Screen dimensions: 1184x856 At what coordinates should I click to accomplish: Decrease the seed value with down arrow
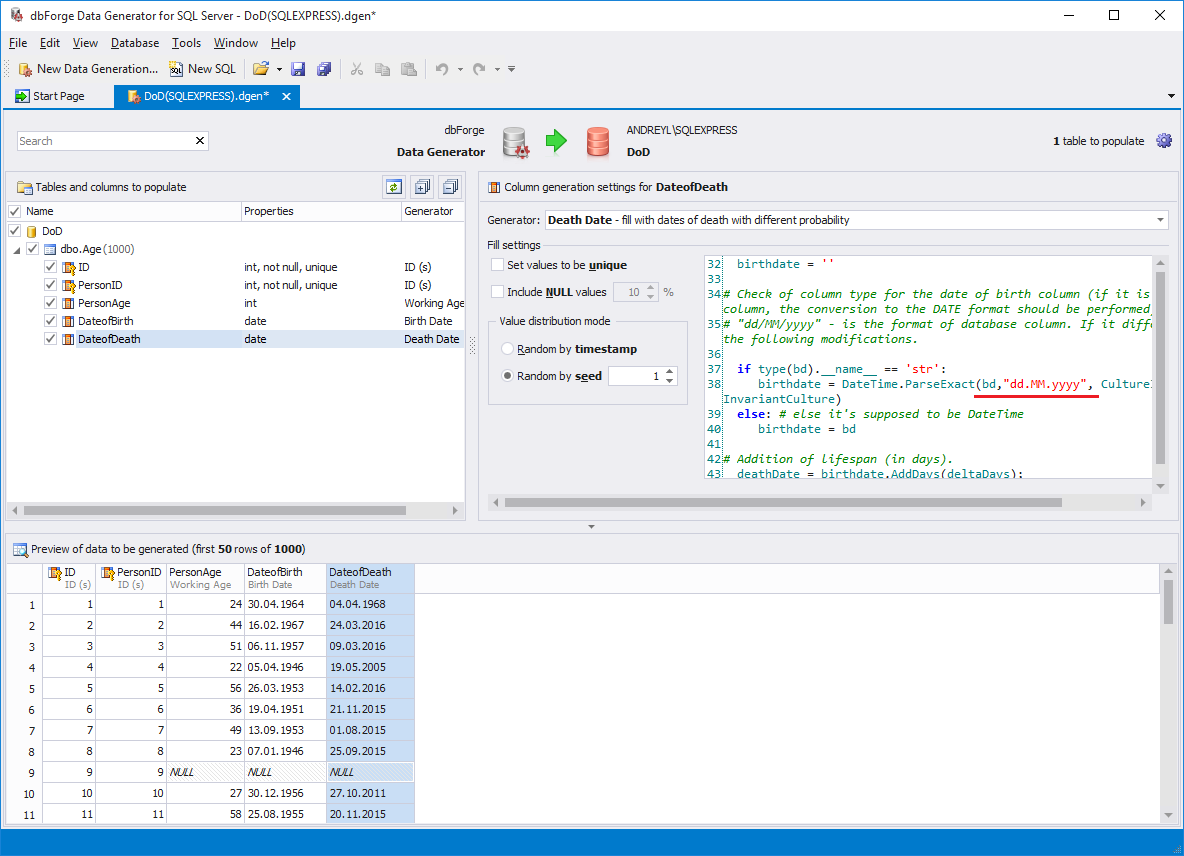670,380
